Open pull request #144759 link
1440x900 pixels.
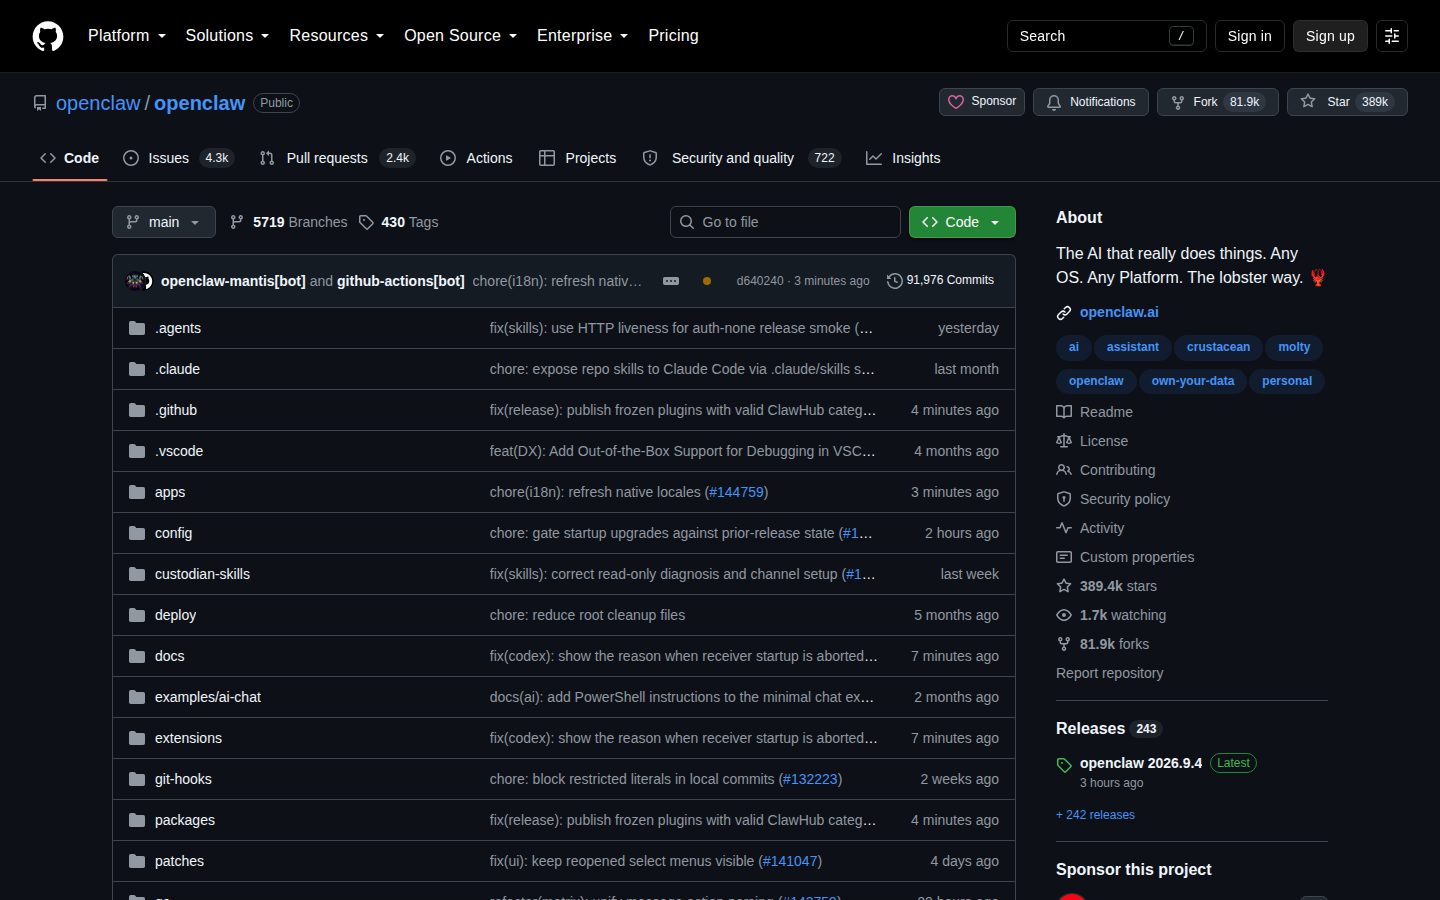736,492
